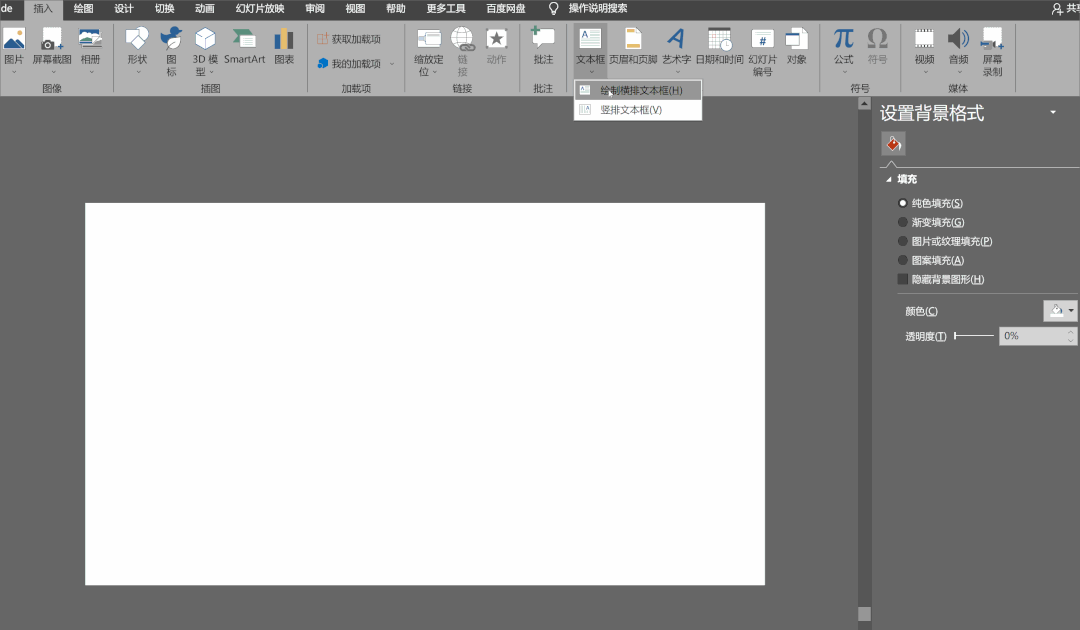Click the 透明度 transparency slider
The height and width of the screenshot is (630, 1080).
(973, 336)
